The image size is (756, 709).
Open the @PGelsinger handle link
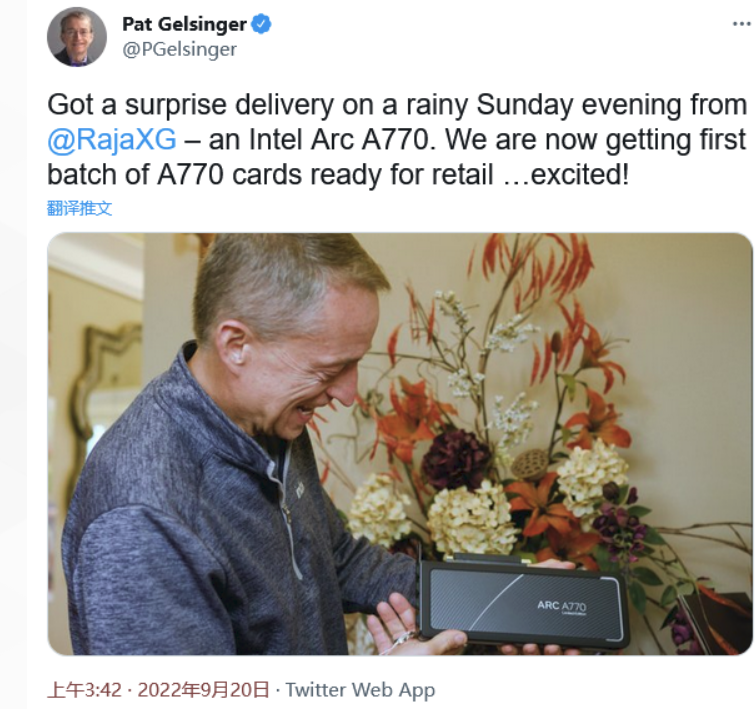point(179,49)
